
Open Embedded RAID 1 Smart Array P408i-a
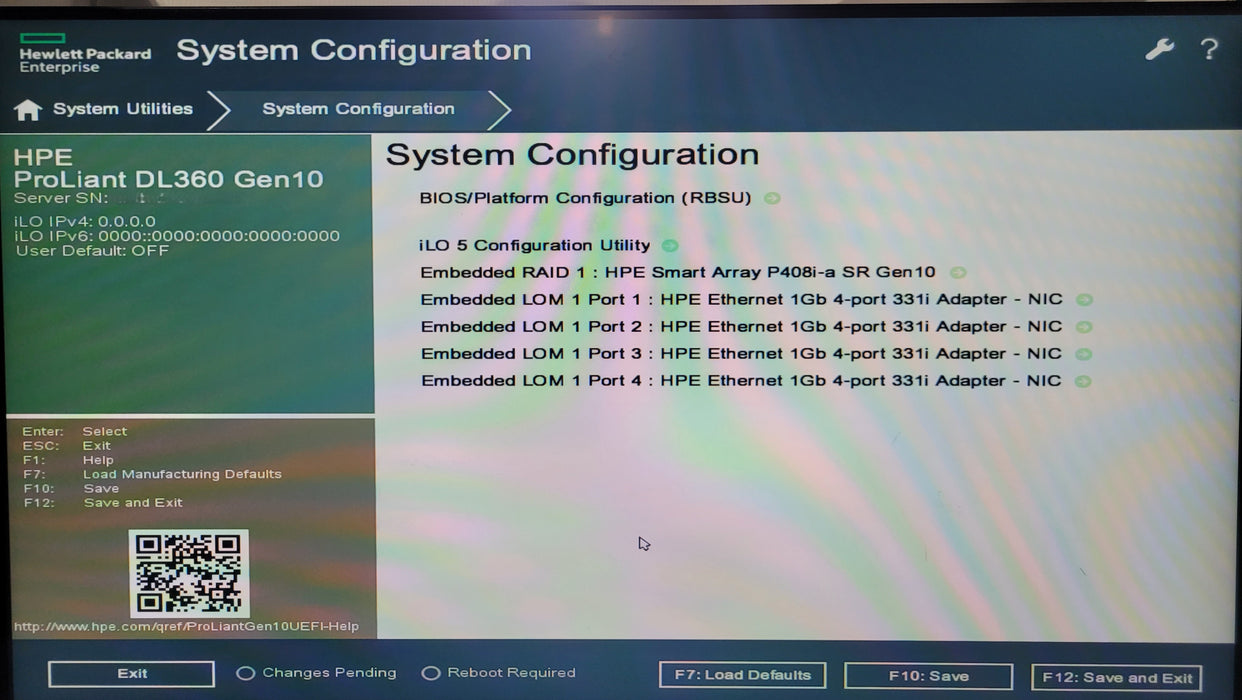678,272
